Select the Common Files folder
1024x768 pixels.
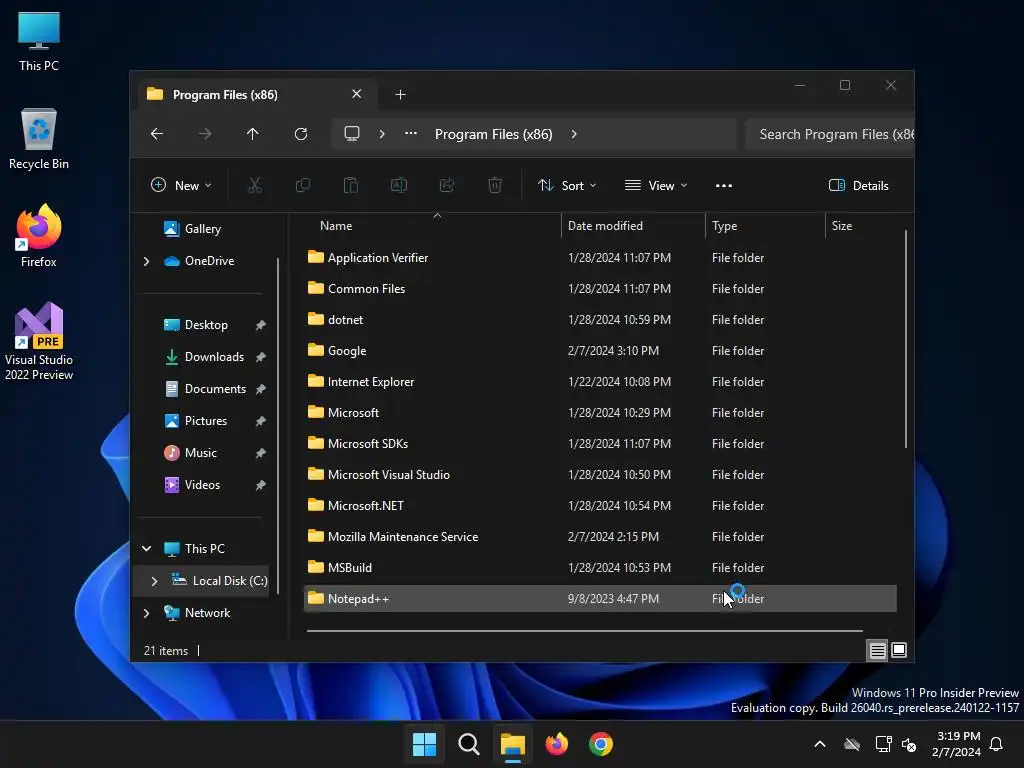tap(600, 289)
